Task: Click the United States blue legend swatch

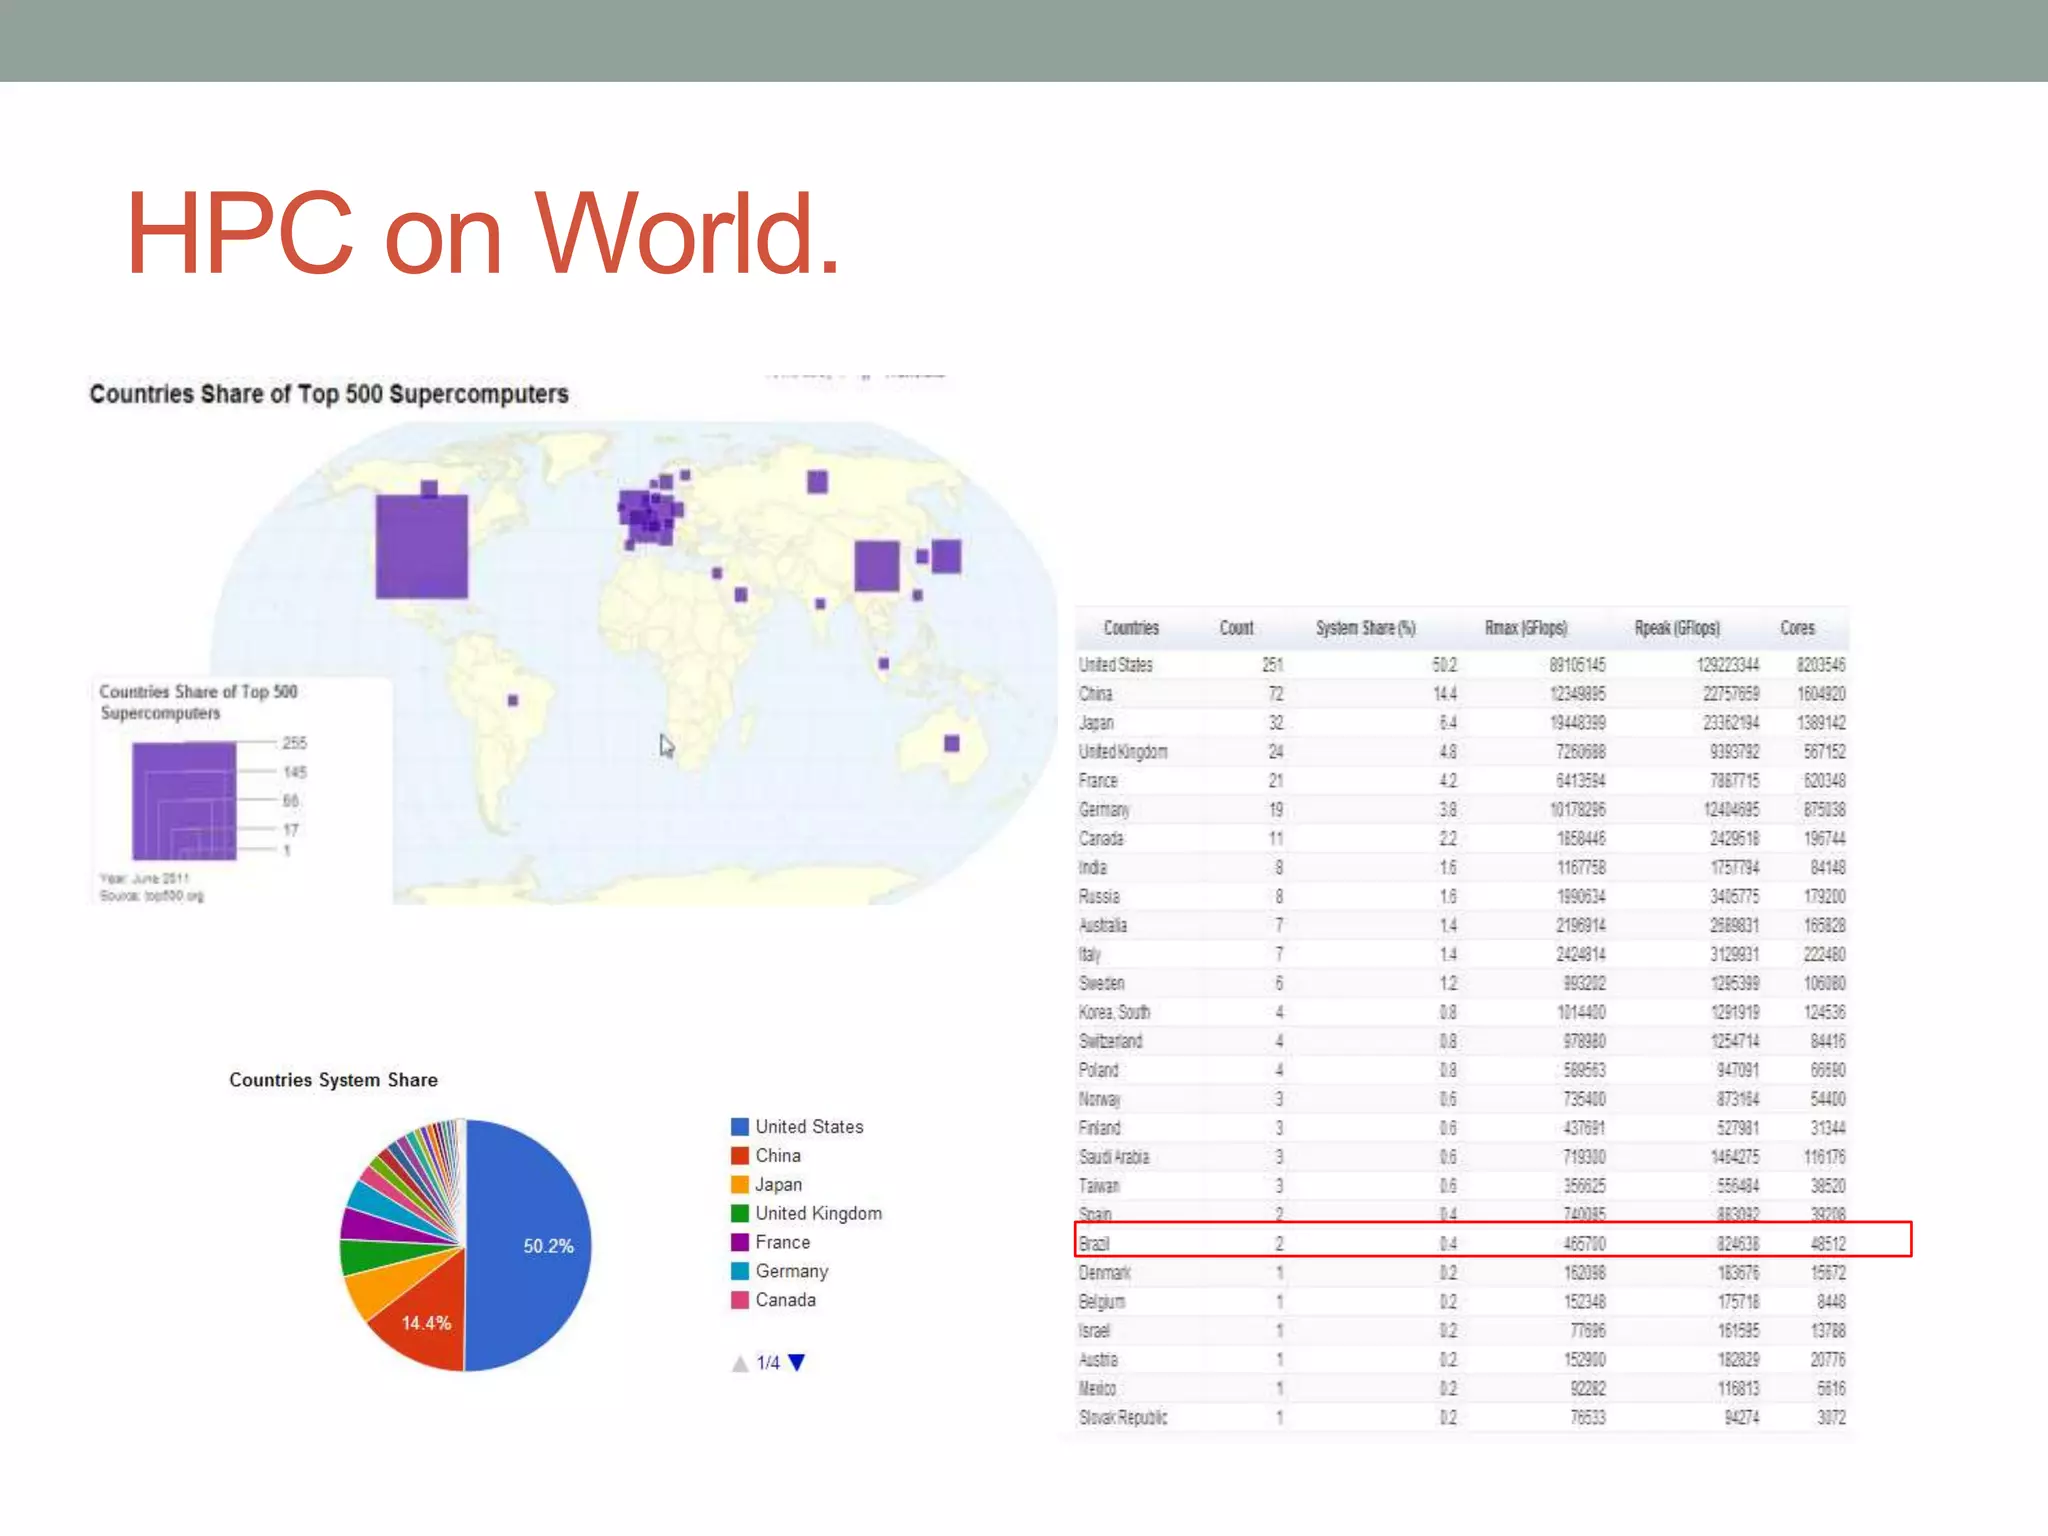Action: [740, 1127]
